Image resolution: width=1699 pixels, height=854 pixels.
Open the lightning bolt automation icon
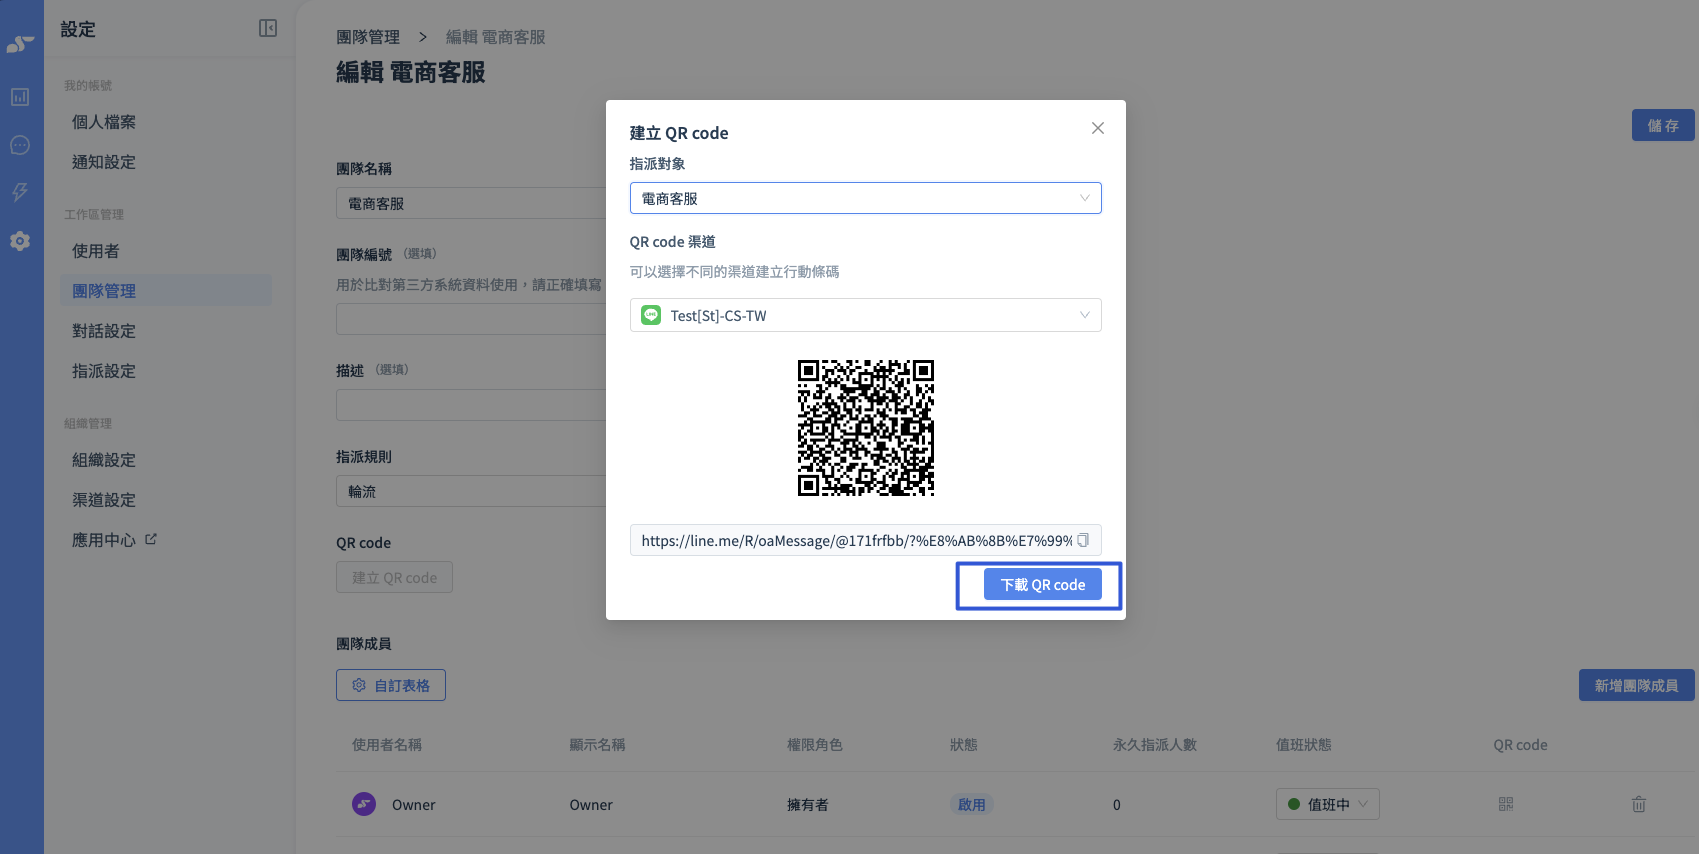pos(20,192)
